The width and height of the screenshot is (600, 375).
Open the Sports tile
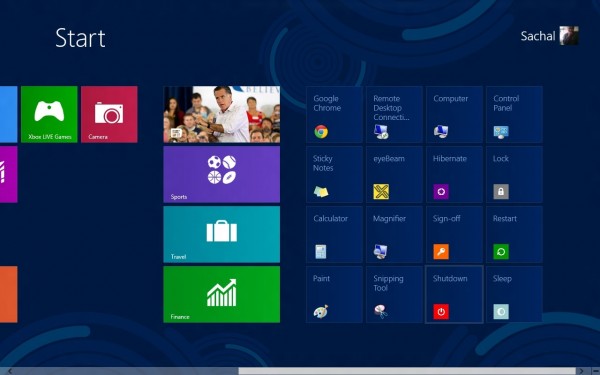point(222,174)
